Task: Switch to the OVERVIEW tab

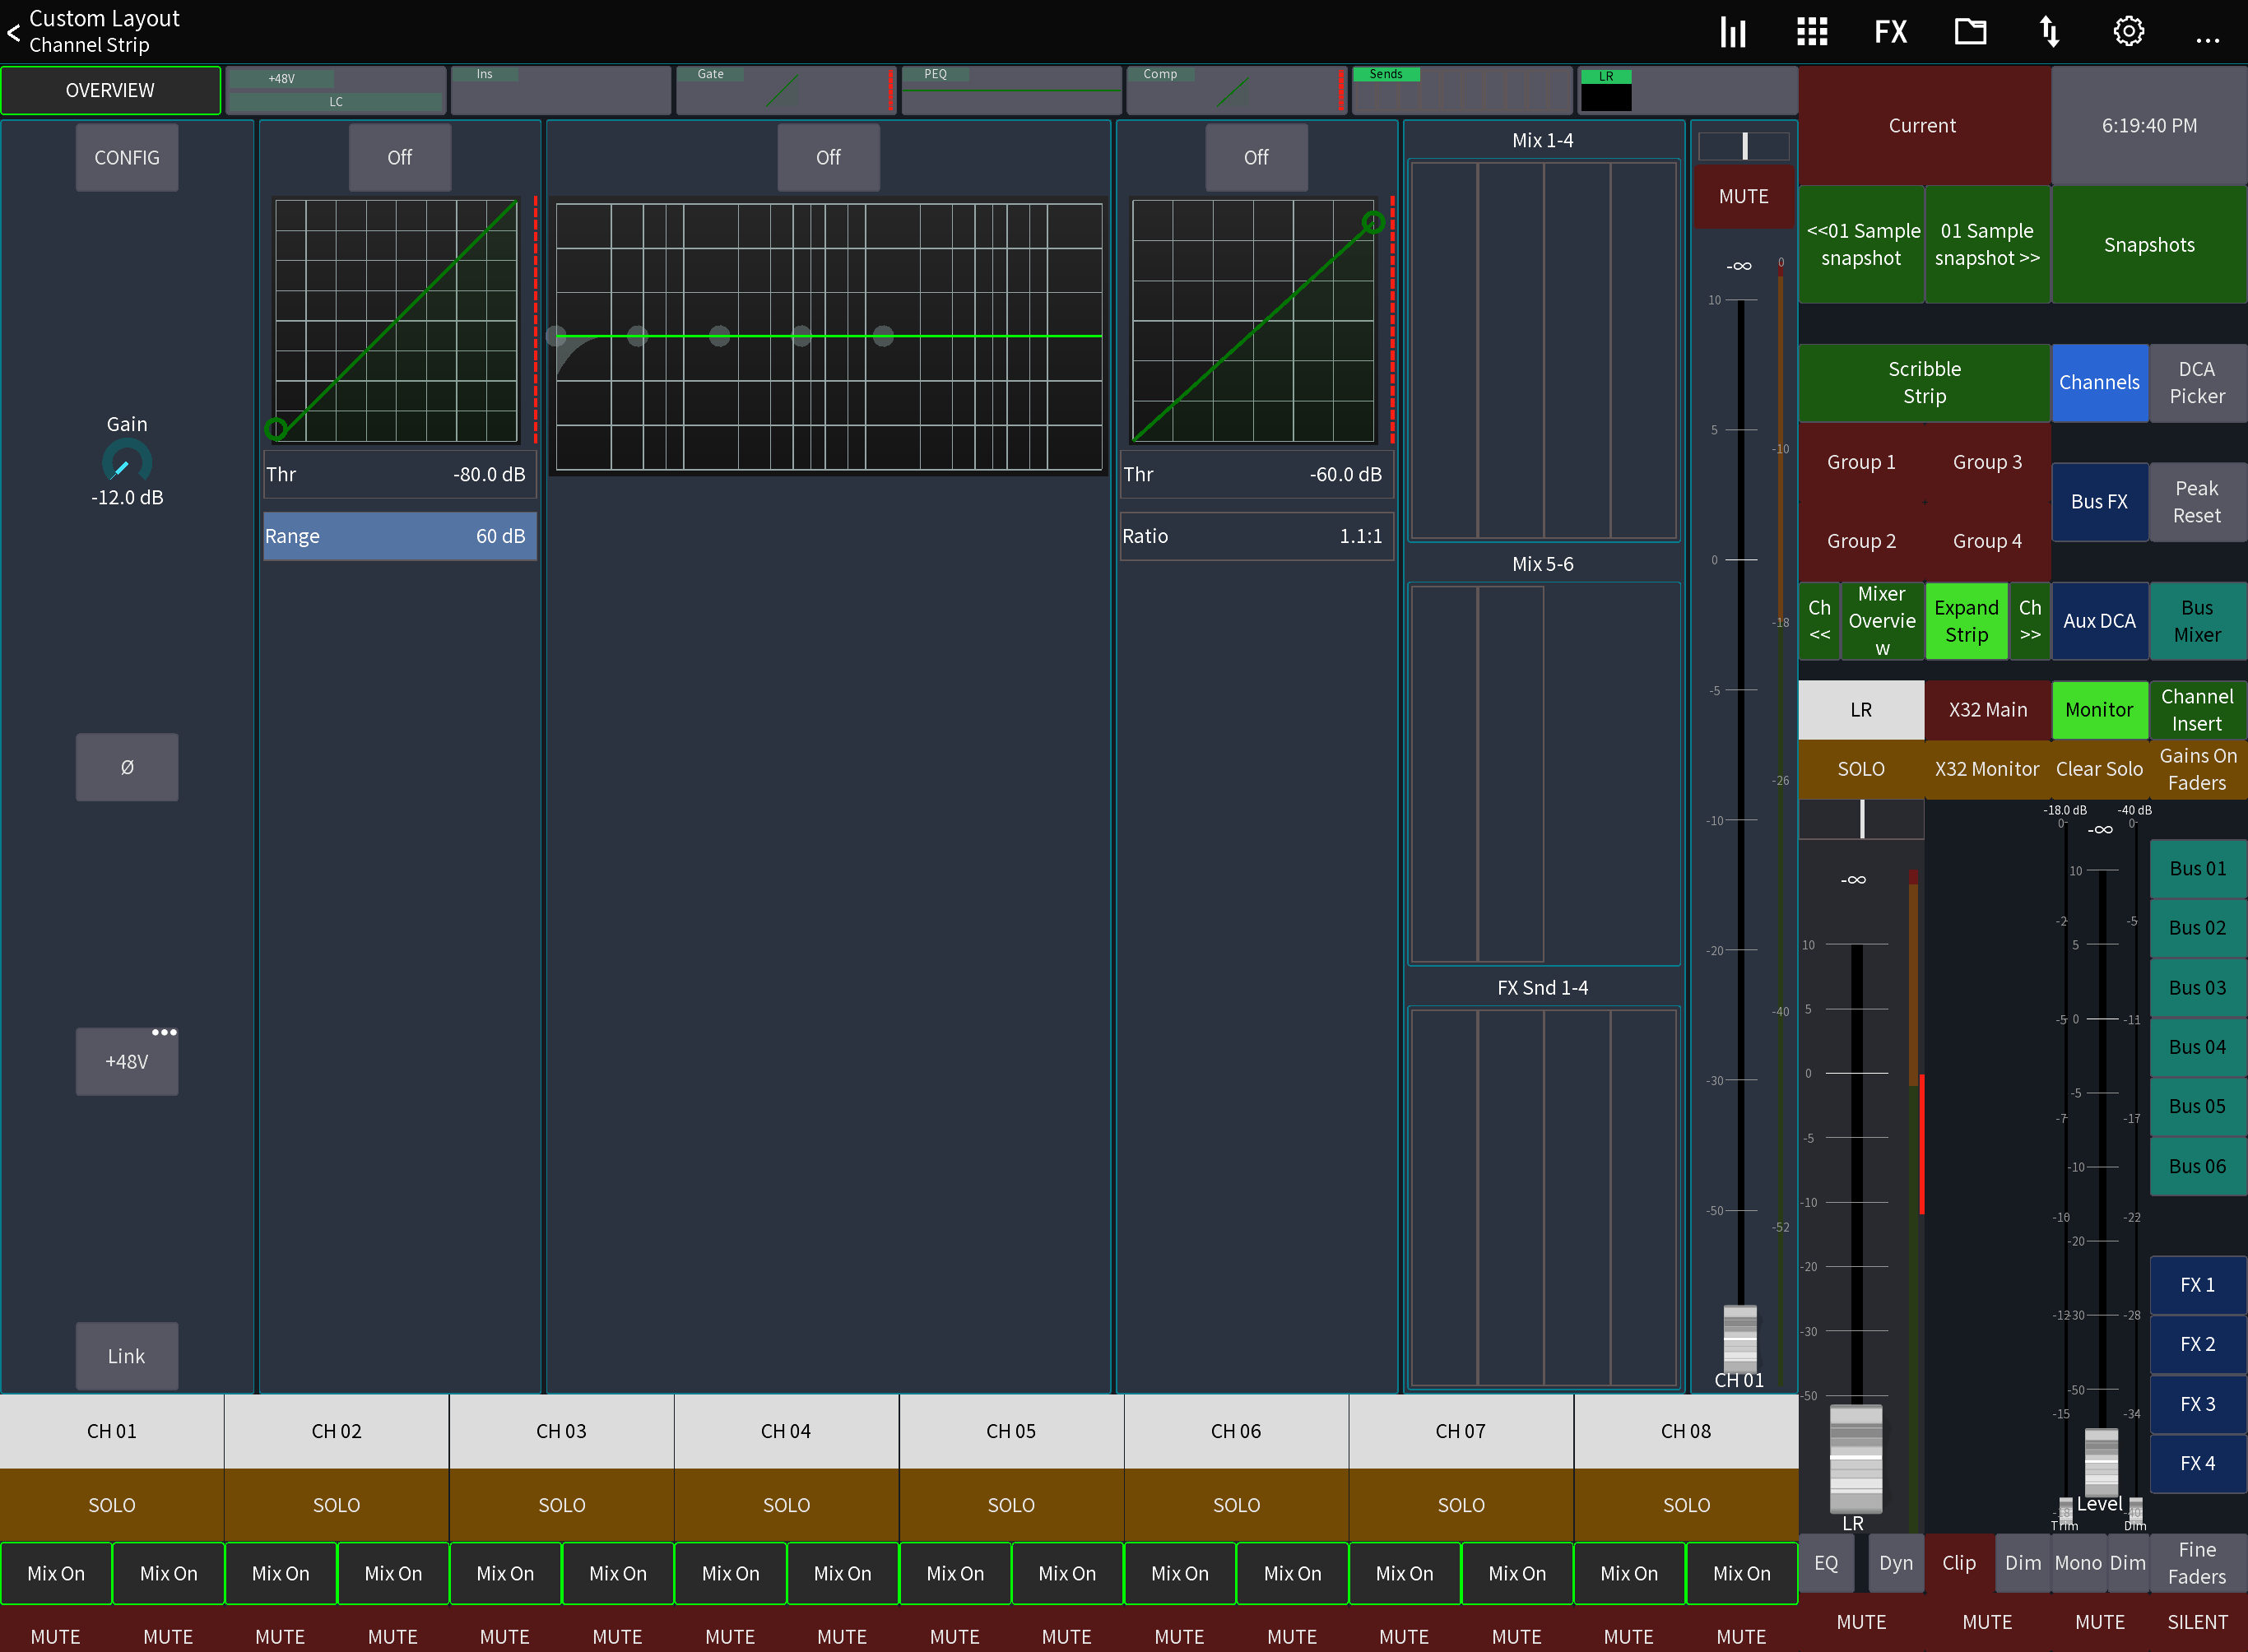Action: pos(111,89)
